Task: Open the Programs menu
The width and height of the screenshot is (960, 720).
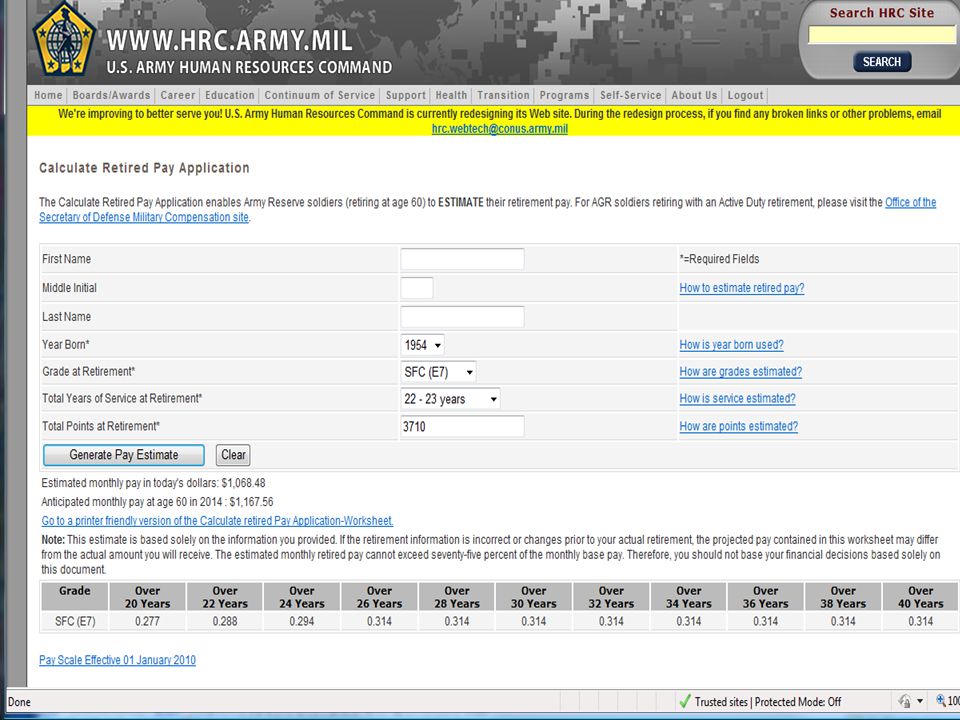Action: (564, 95)
